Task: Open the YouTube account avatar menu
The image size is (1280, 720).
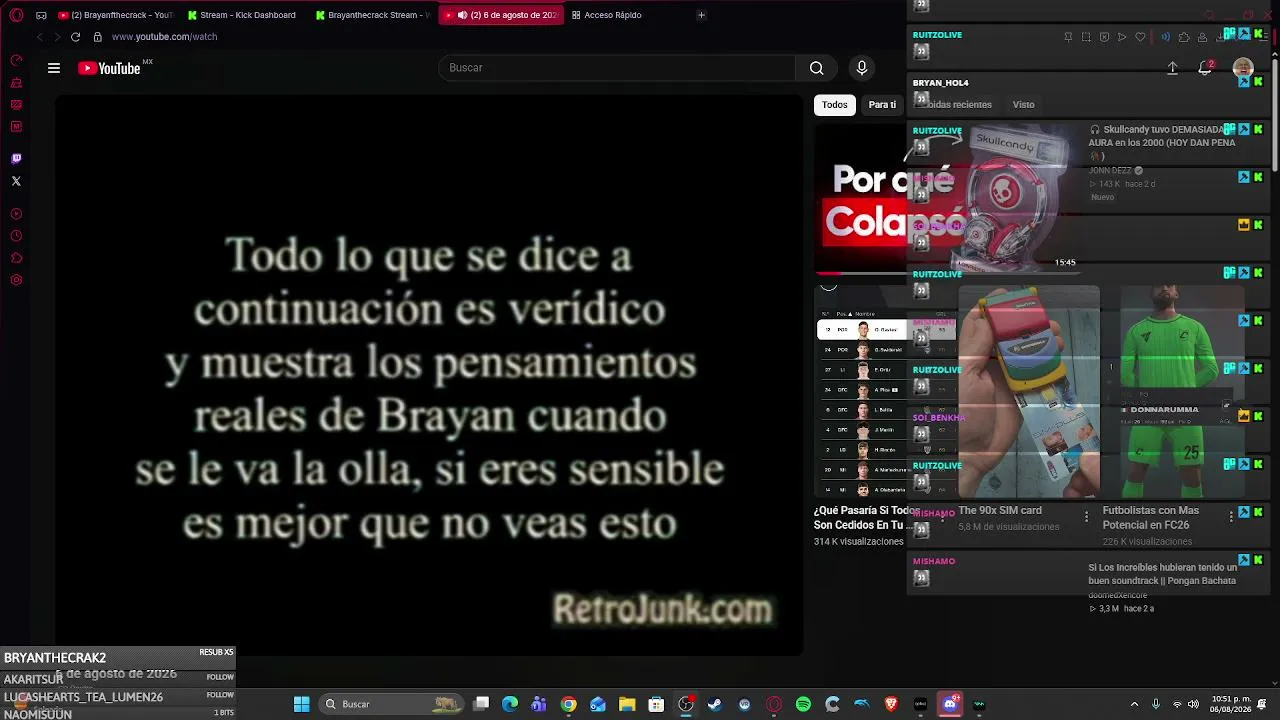Action: point(1243,68)
